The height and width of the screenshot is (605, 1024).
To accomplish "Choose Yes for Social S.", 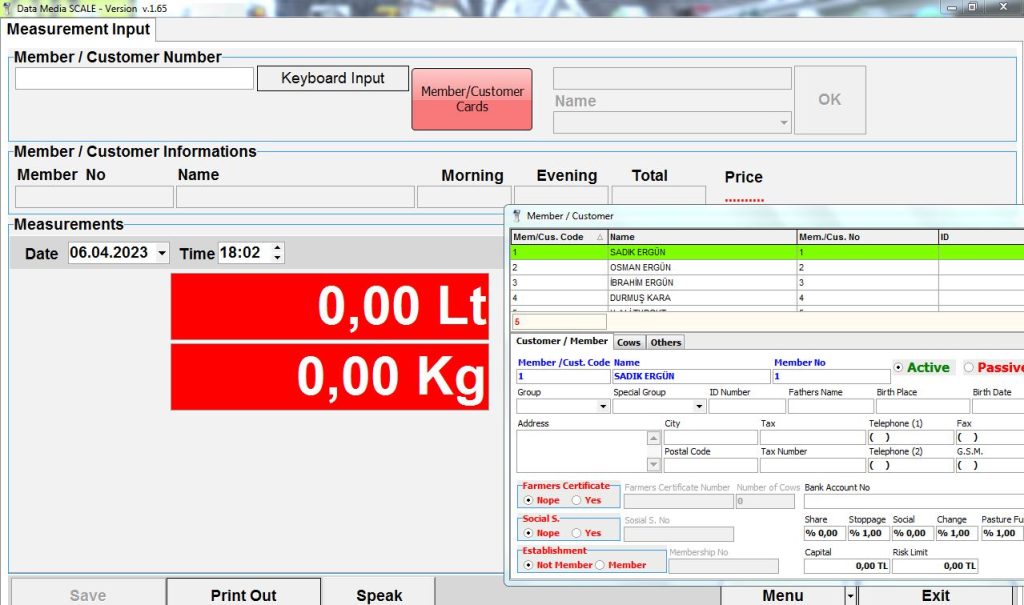I will pyautogui.click(x=576, y=533).
